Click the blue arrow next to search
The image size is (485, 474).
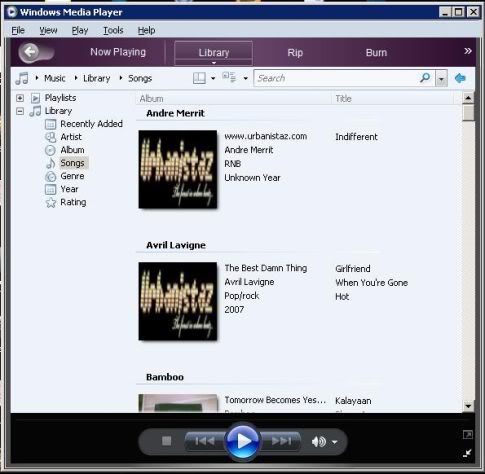pos(460,78)
